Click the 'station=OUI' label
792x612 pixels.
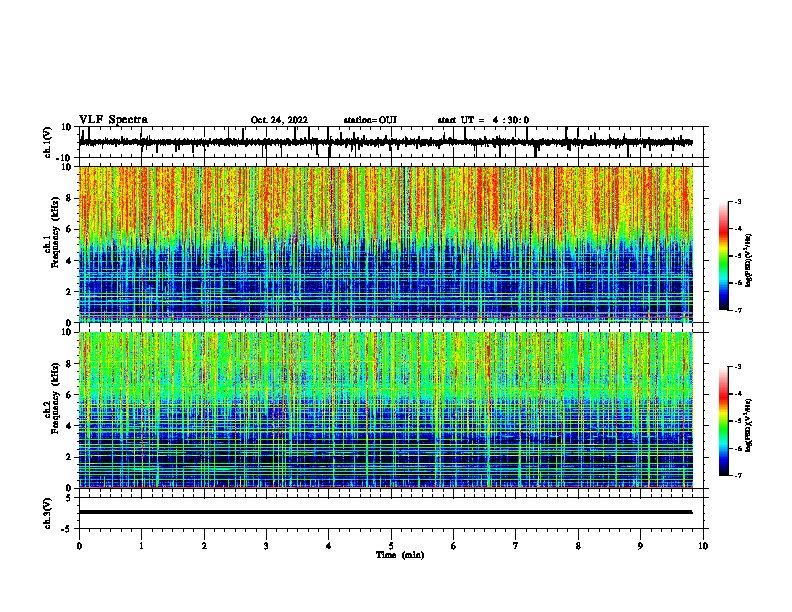[x=370, y=120]
